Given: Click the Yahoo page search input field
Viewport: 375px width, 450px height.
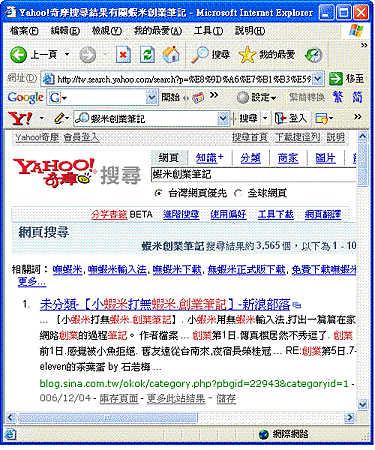Looking at the screenshot, I should [x=254, y=174].
